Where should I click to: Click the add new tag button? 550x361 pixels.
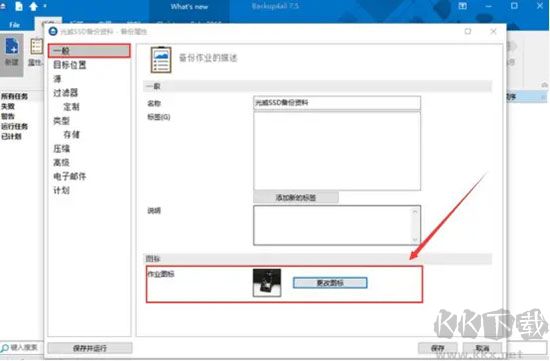coord(296,198)
